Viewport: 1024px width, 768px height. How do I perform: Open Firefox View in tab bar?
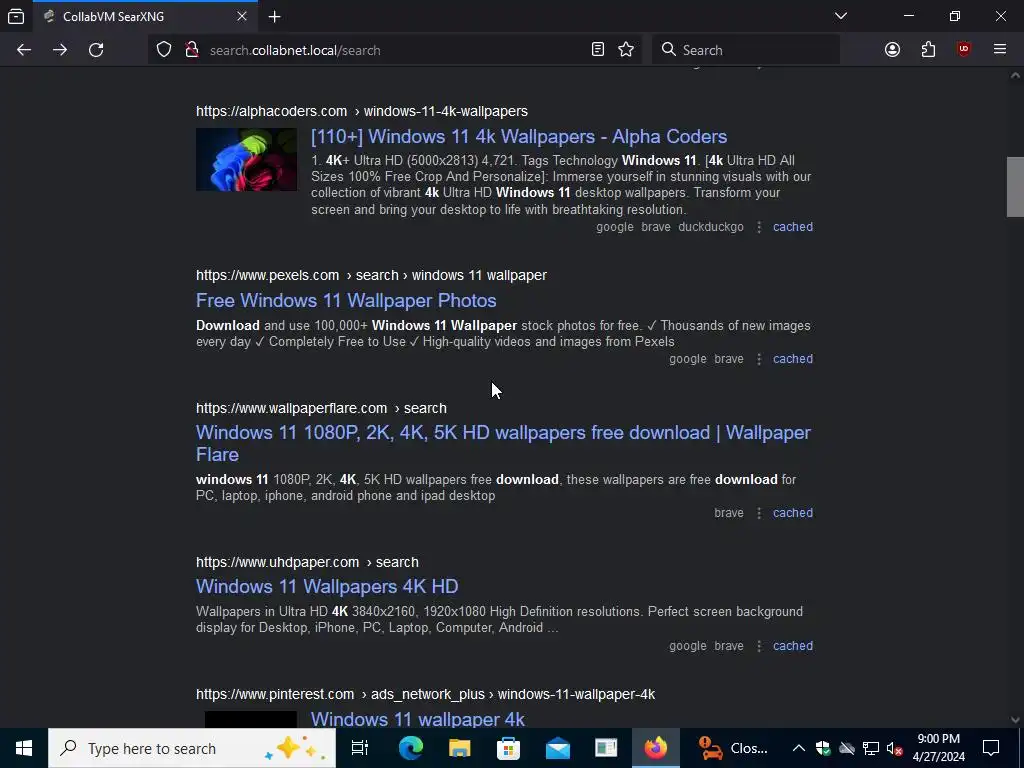pos(16,16)
